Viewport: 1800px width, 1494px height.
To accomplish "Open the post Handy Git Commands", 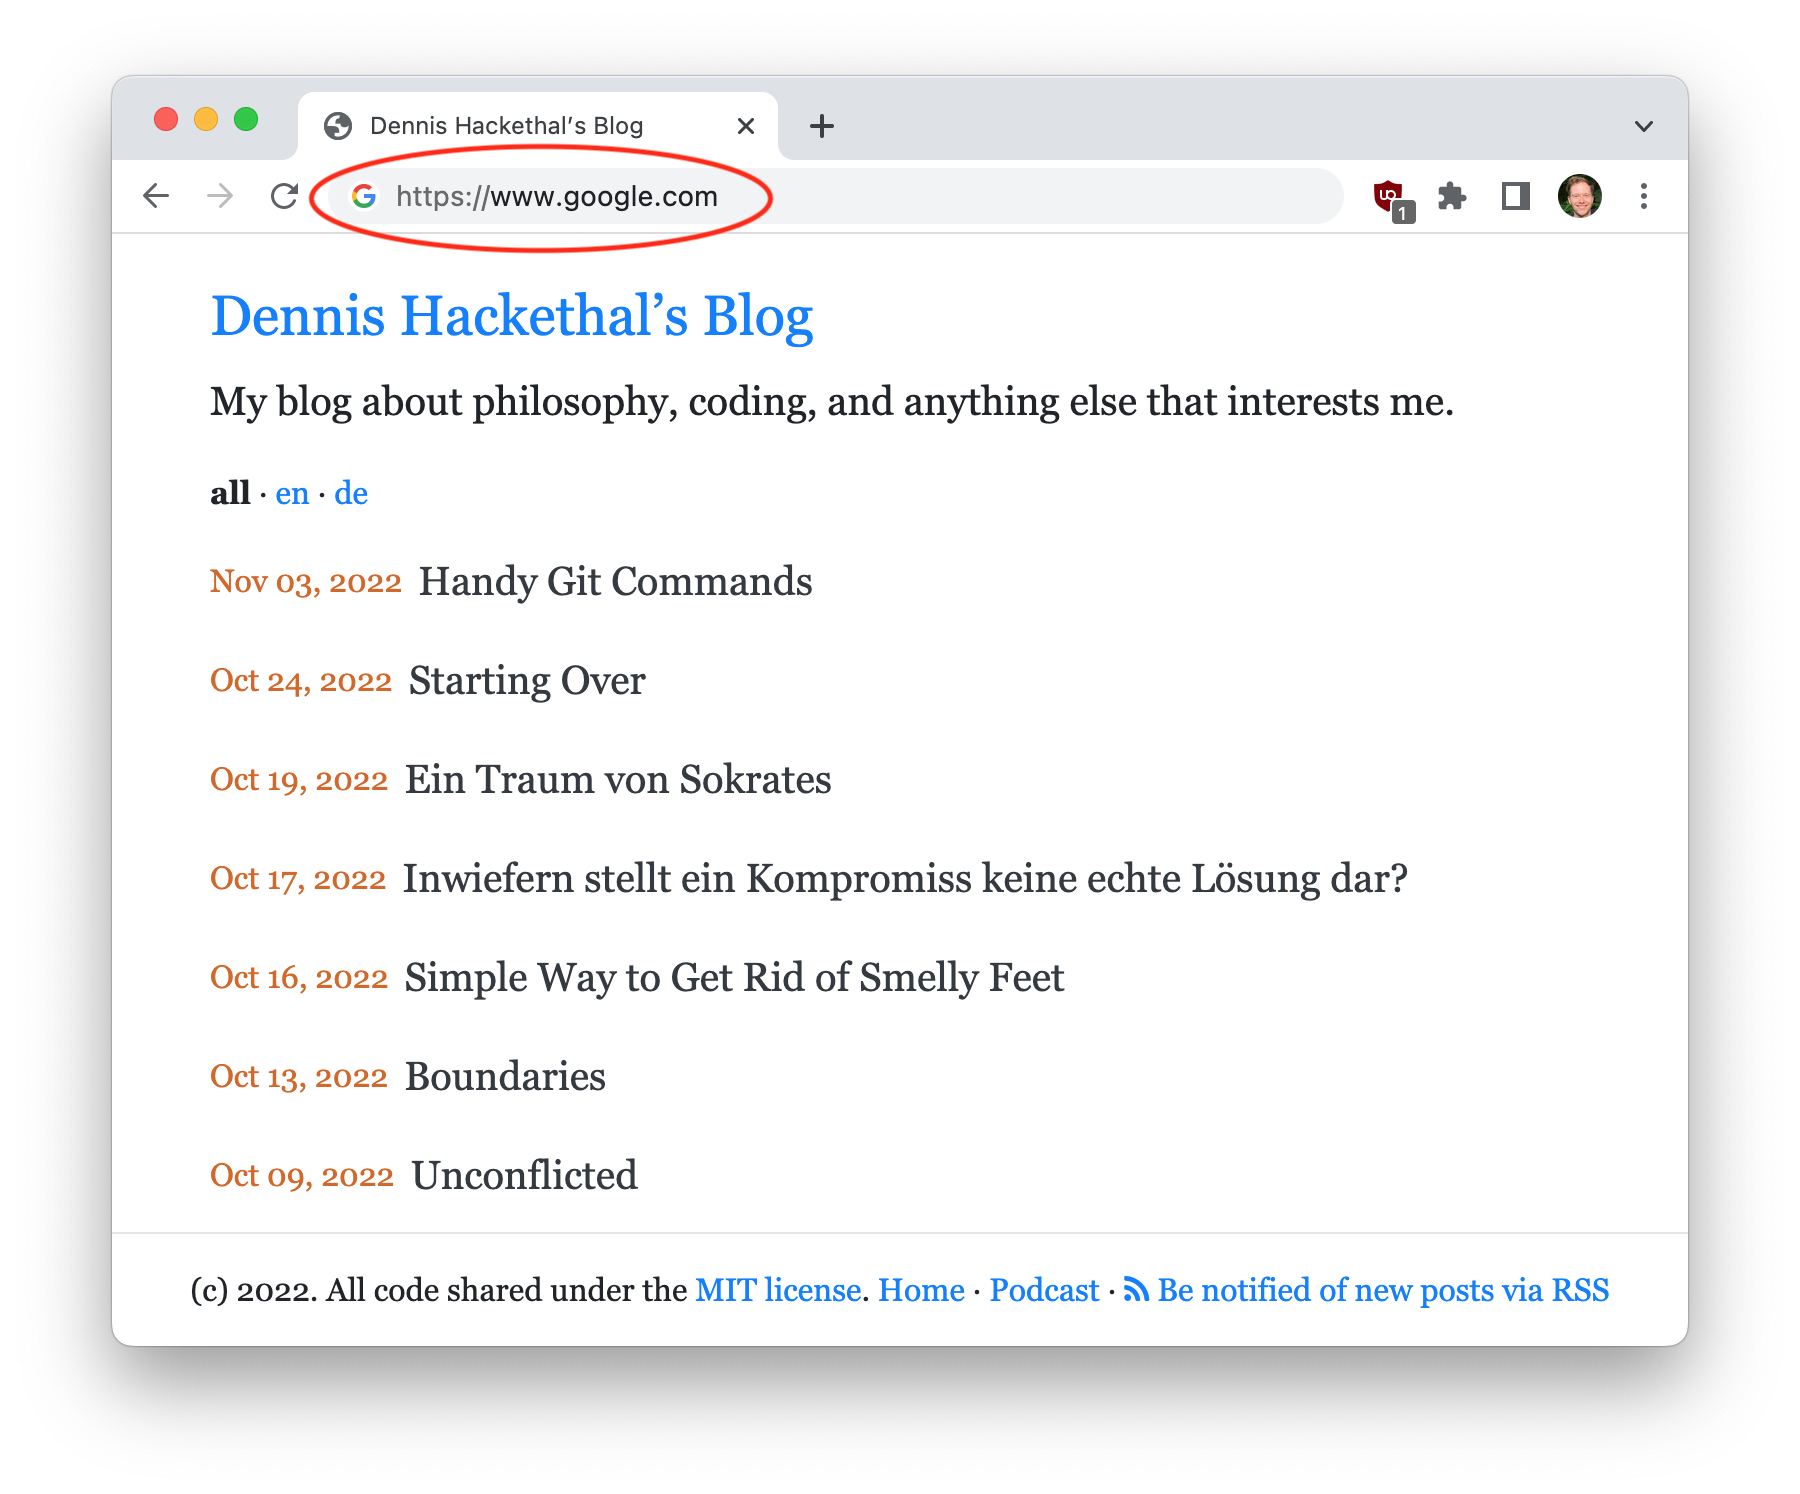I will (615, 581).
